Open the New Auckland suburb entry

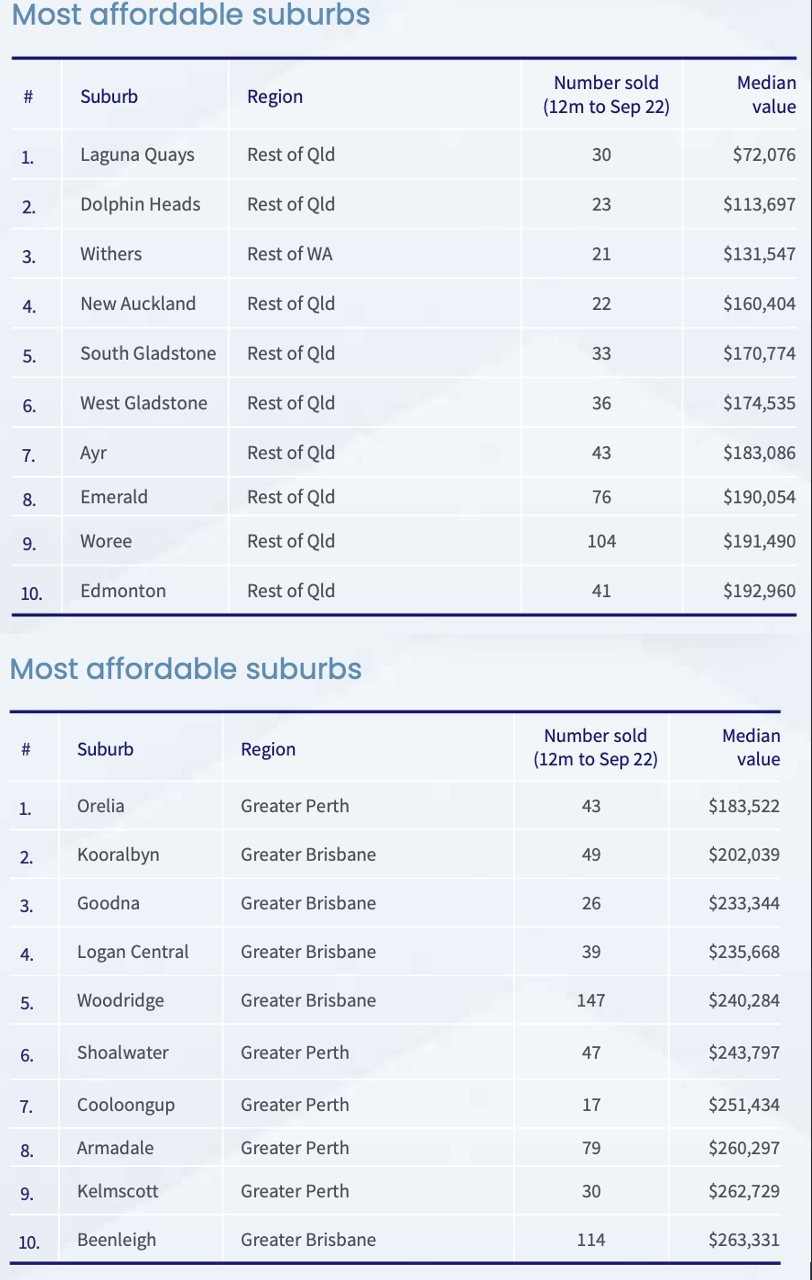pyautogui.click(x=138, y=304)
